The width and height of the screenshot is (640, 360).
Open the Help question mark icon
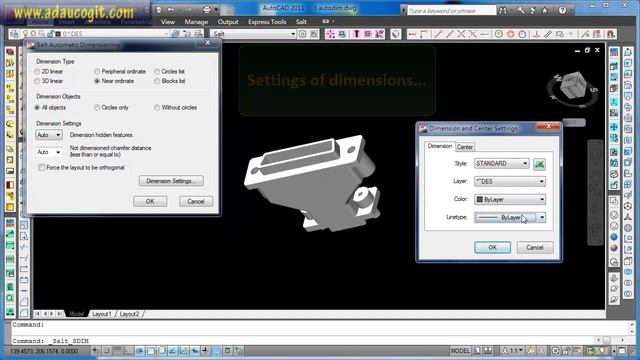pos(562,10)
